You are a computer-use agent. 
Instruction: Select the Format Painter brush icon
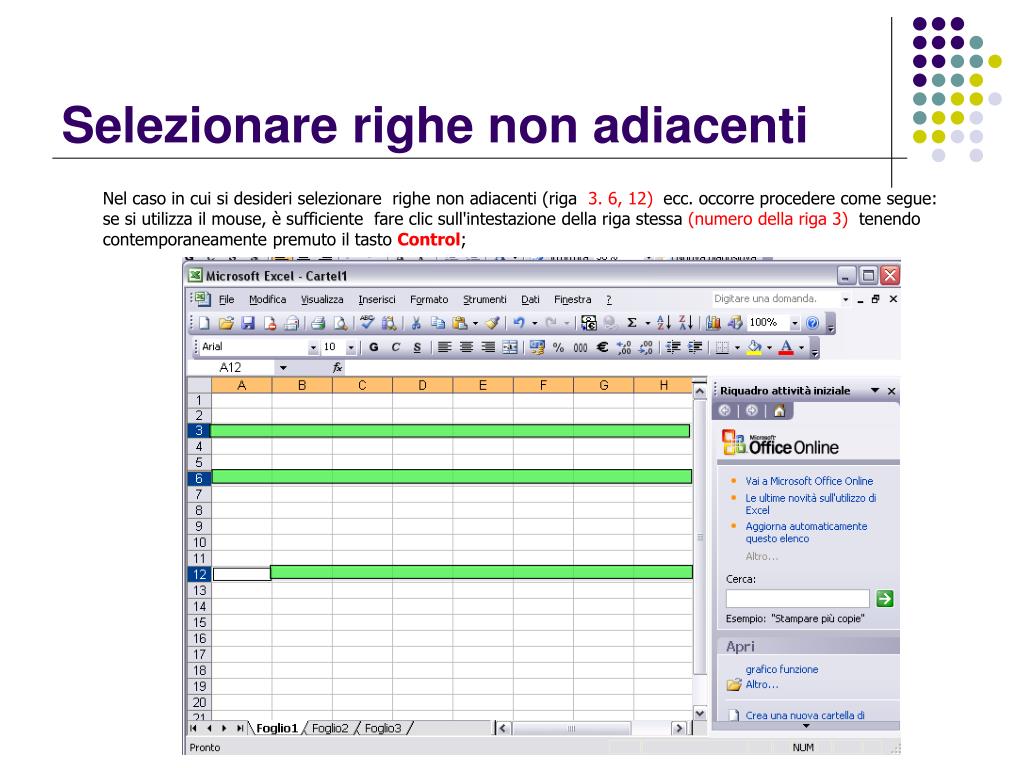pos(493,323)
